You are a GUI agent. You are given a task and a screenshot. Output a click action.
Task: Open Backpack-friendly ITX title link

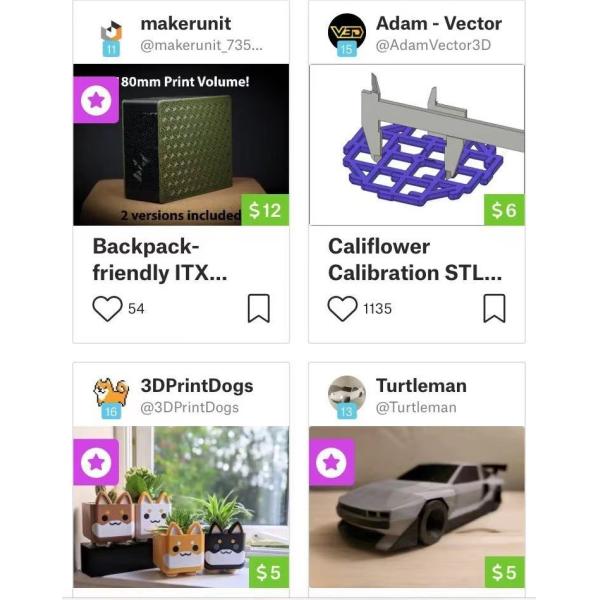160,259
